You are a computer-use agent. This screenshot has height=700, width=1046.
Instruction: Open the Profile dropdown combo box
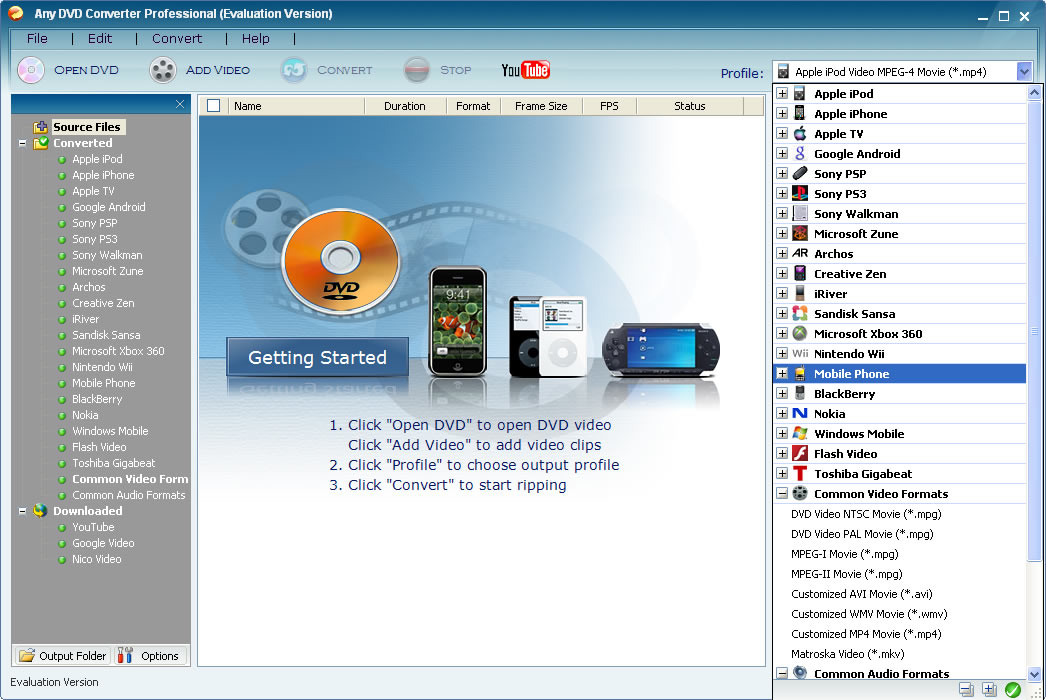(903, 71)
